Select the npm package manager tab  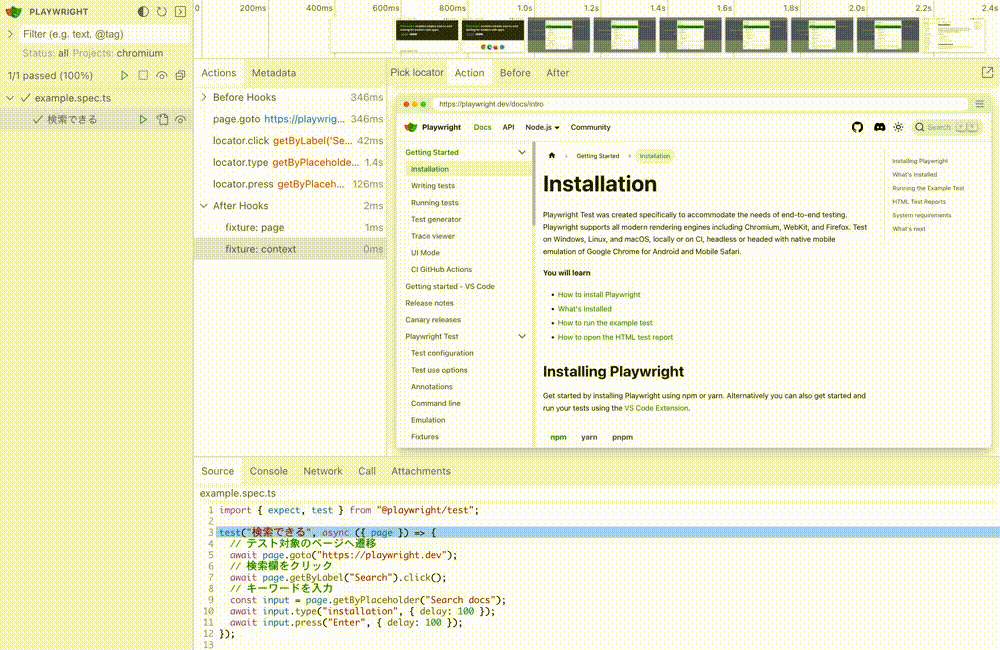(558, 437)
